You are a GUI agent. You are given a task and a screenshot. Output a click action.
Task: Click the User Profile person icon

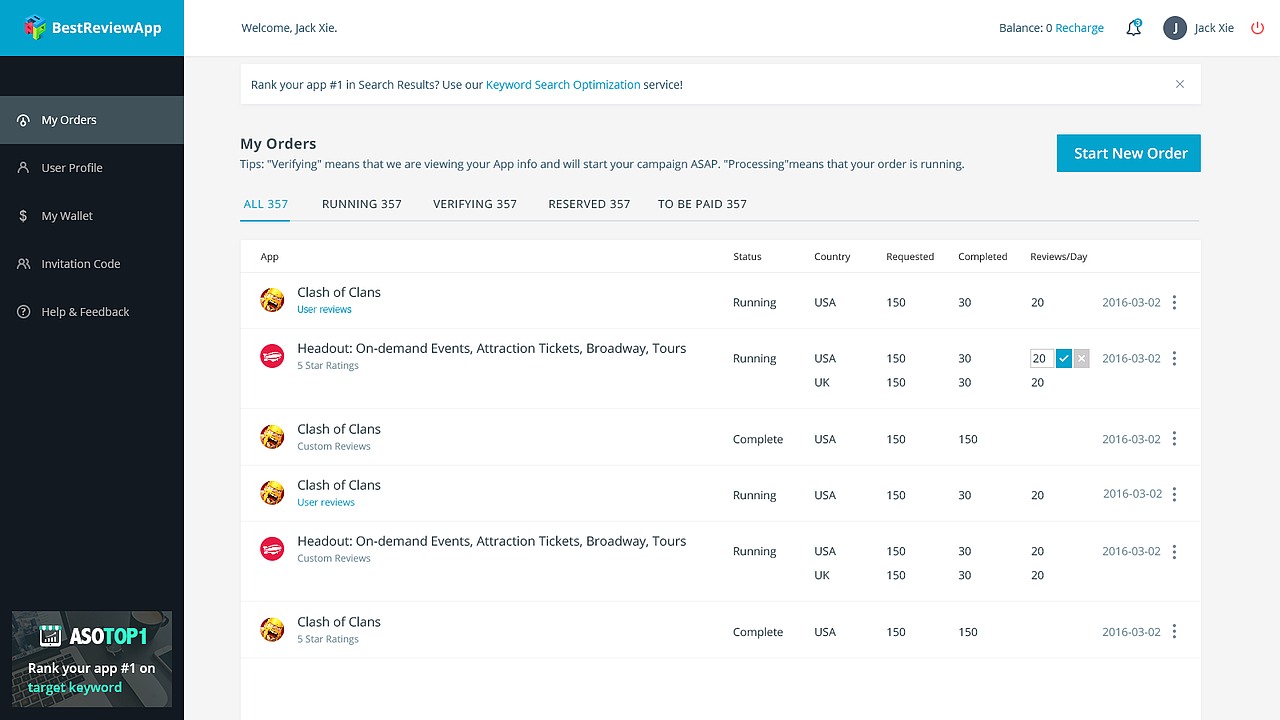[23, 168]
